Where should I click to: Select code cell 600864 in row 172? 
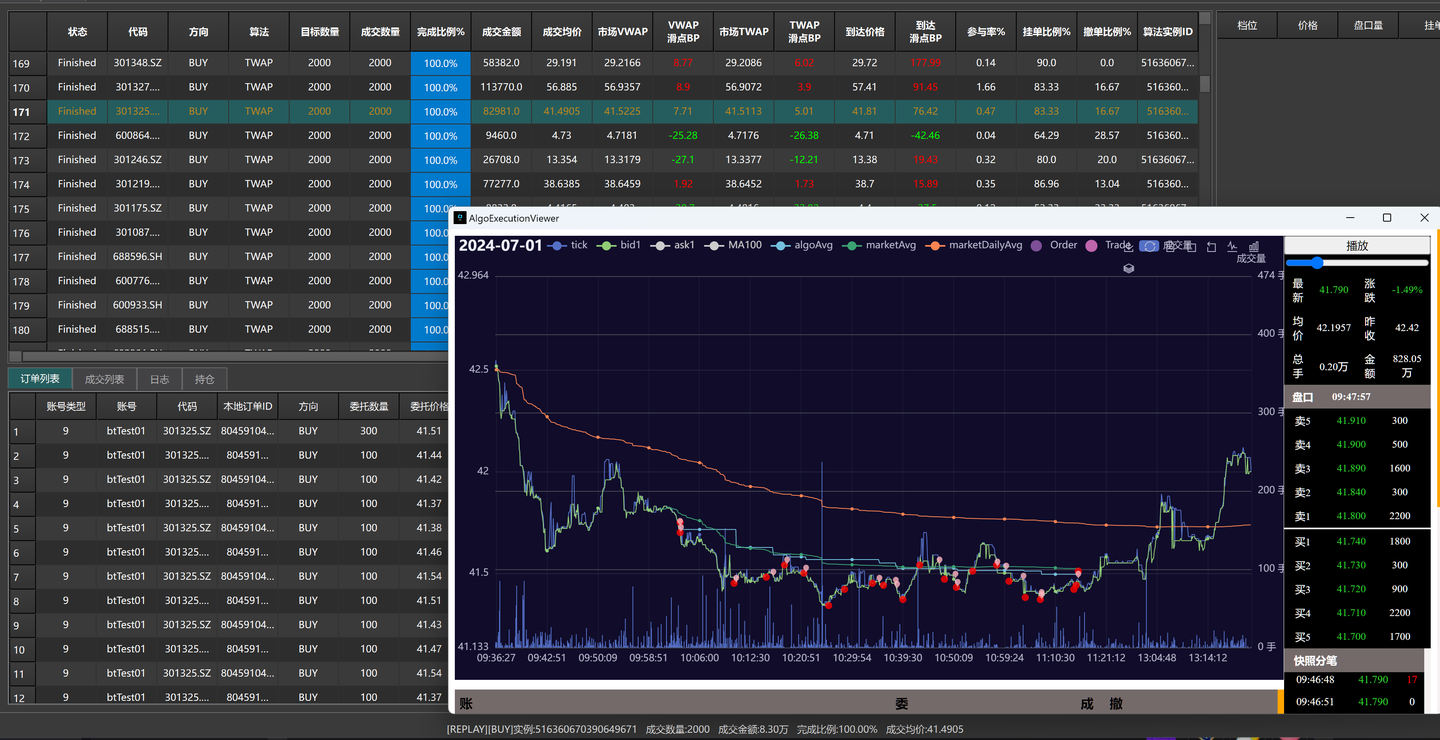tap(138, 136)
